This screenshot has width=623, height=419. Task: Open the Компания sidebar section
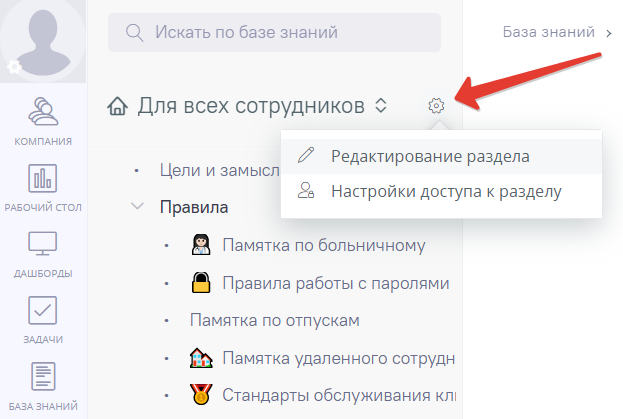[43, 122]
